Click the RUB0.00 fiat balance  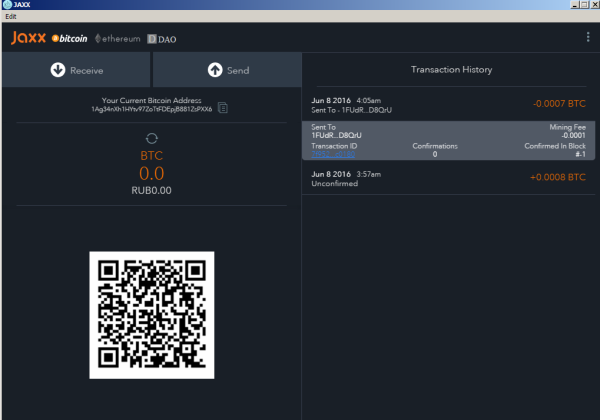(x=151, y=190)
